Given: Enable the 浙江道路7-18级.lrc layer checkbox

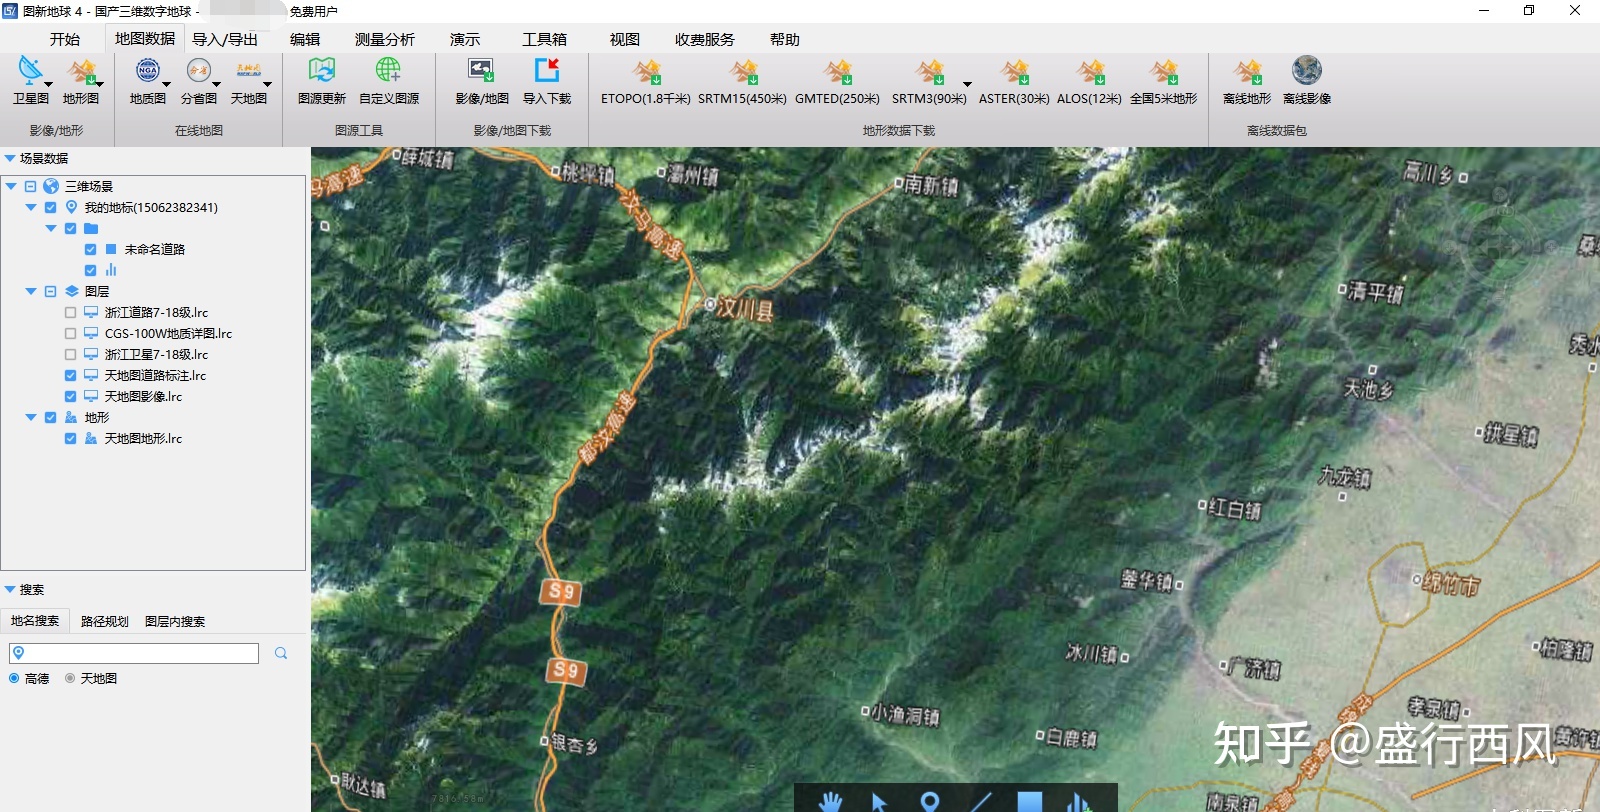Looking at the screenshot, I should coord(70,313).
